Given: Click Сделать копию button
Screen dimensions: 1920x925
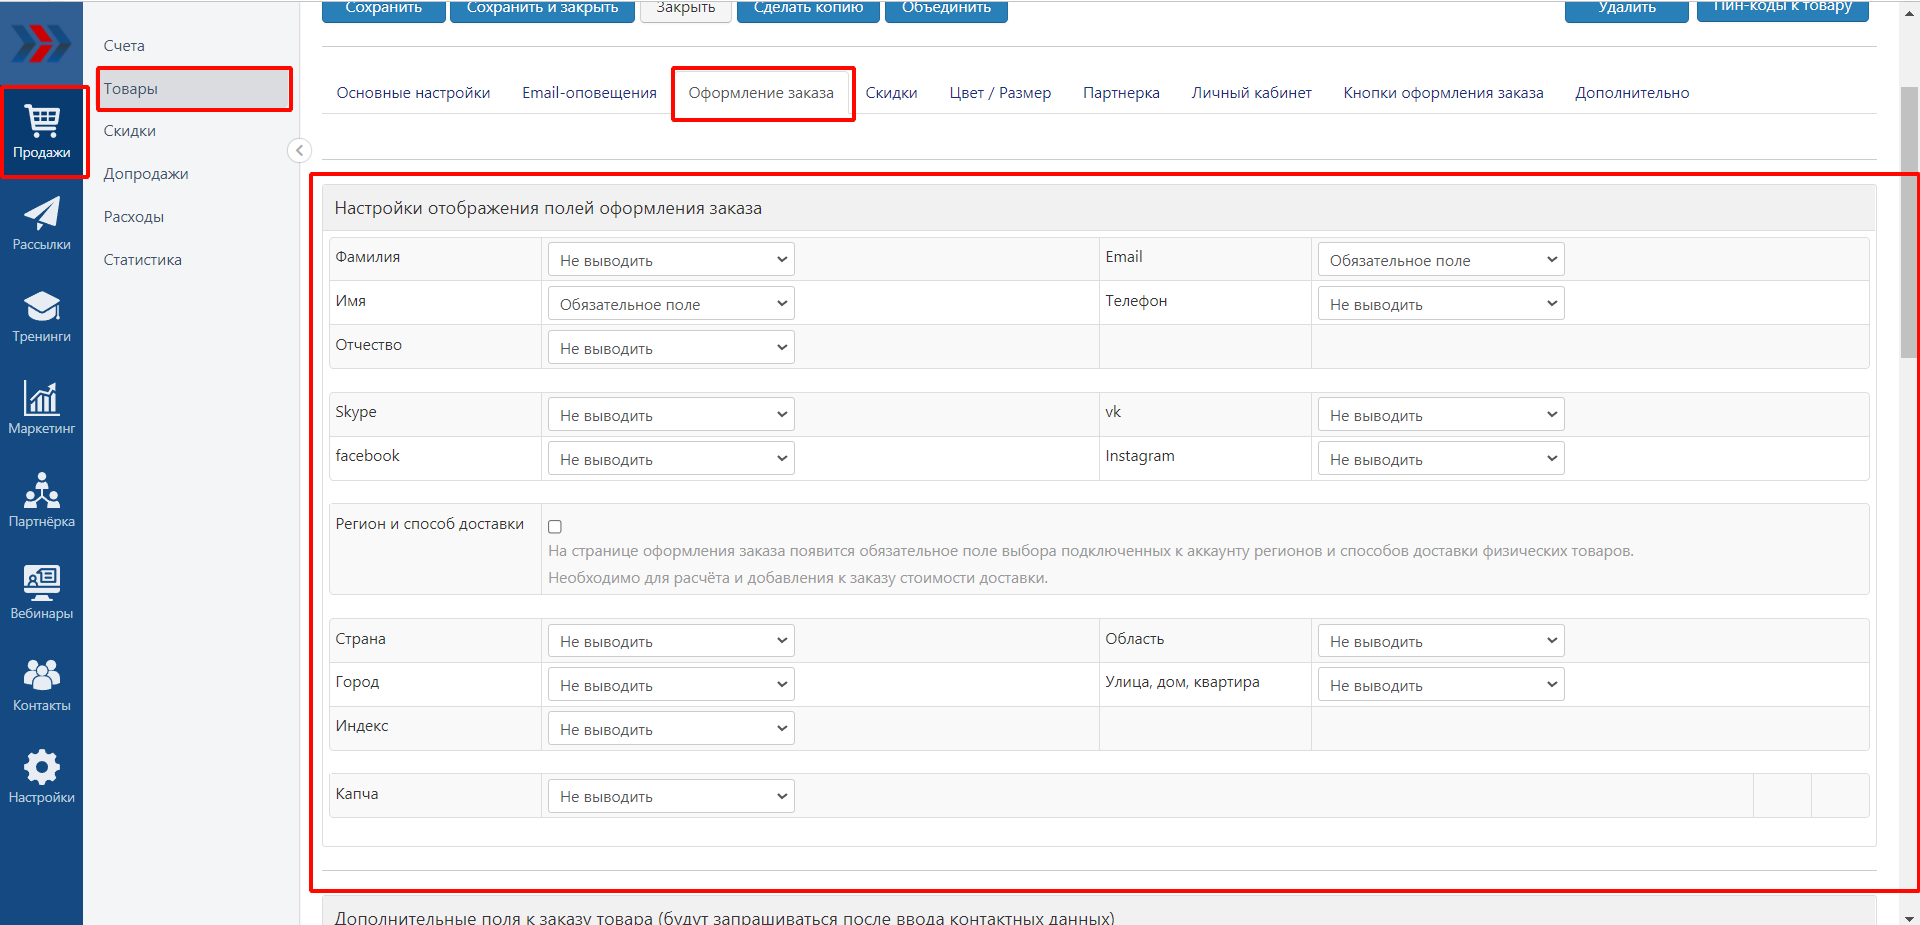Looking at the screenshot, I should coord(808,9).
